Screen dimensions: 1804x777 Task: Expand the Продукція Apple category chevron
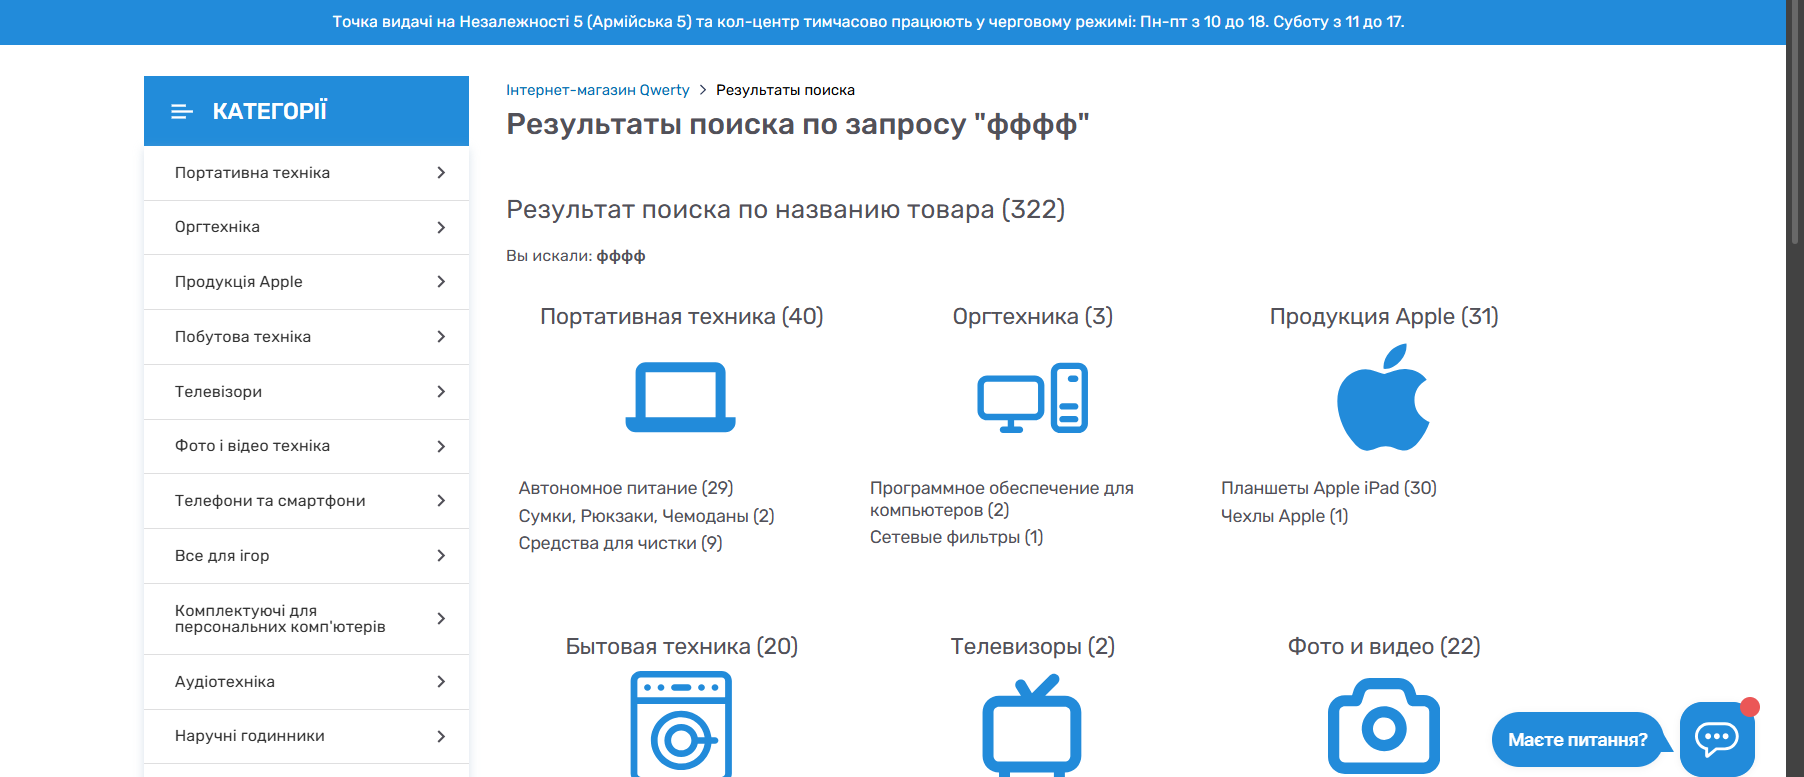click(441, 282)
